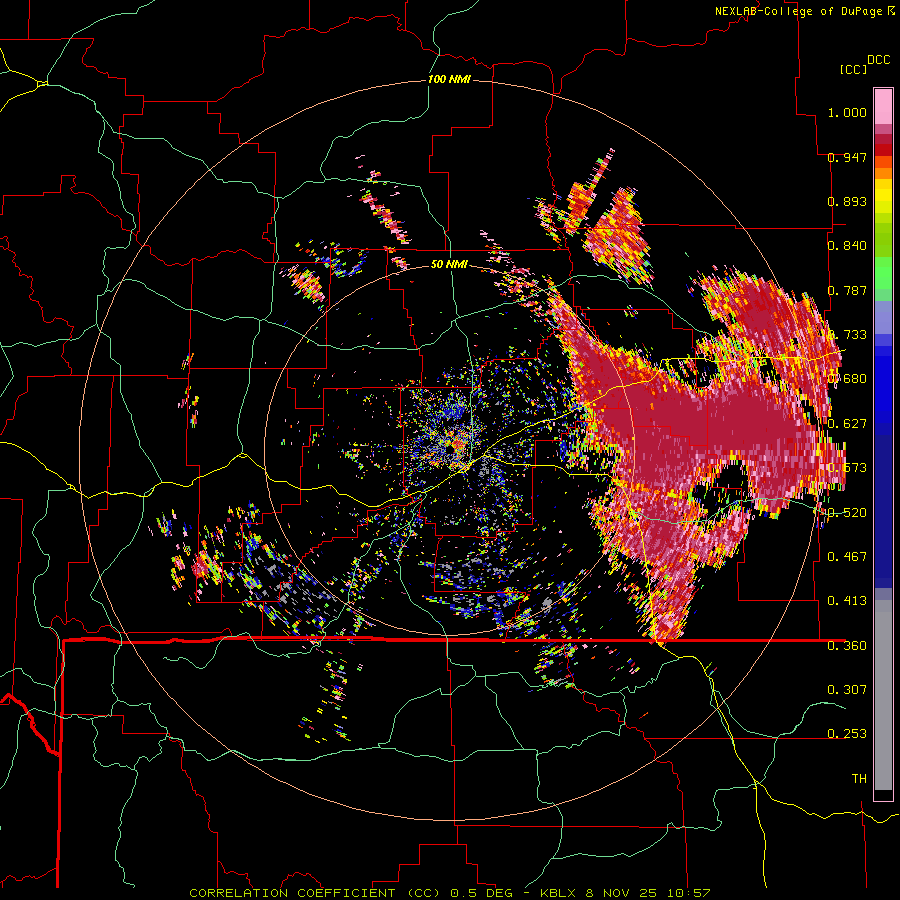Click the 0.253 legend value
This screenshot has width=900, height=900.
pos(847,734)
